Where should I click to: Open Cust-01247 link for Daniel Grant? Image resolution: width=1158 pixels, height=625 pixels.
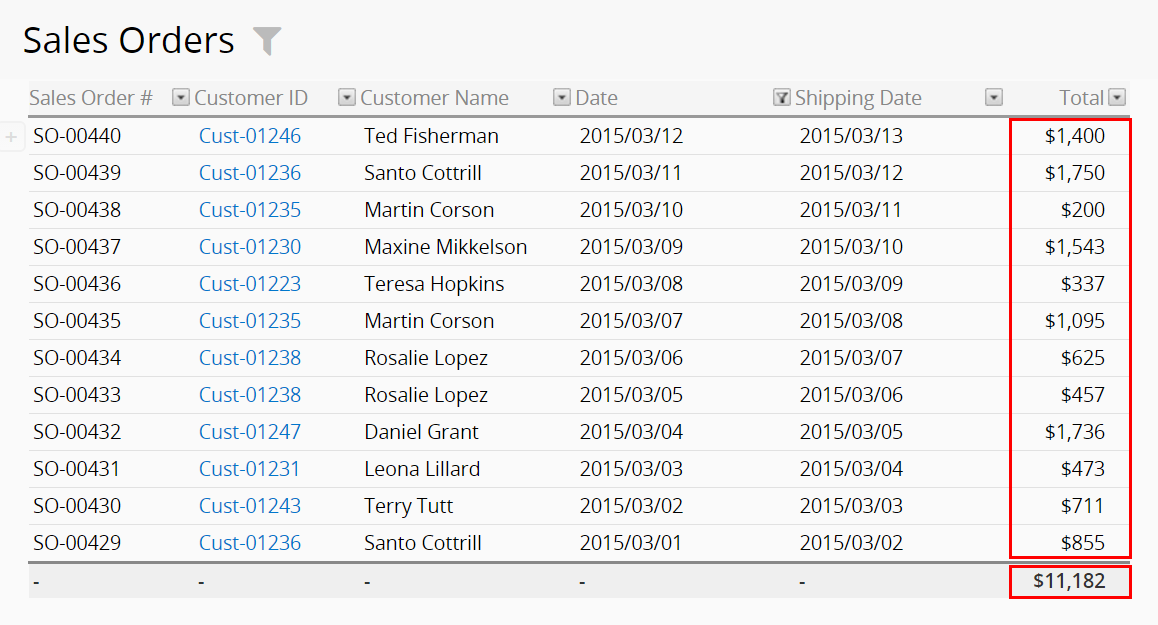(250, 431)
